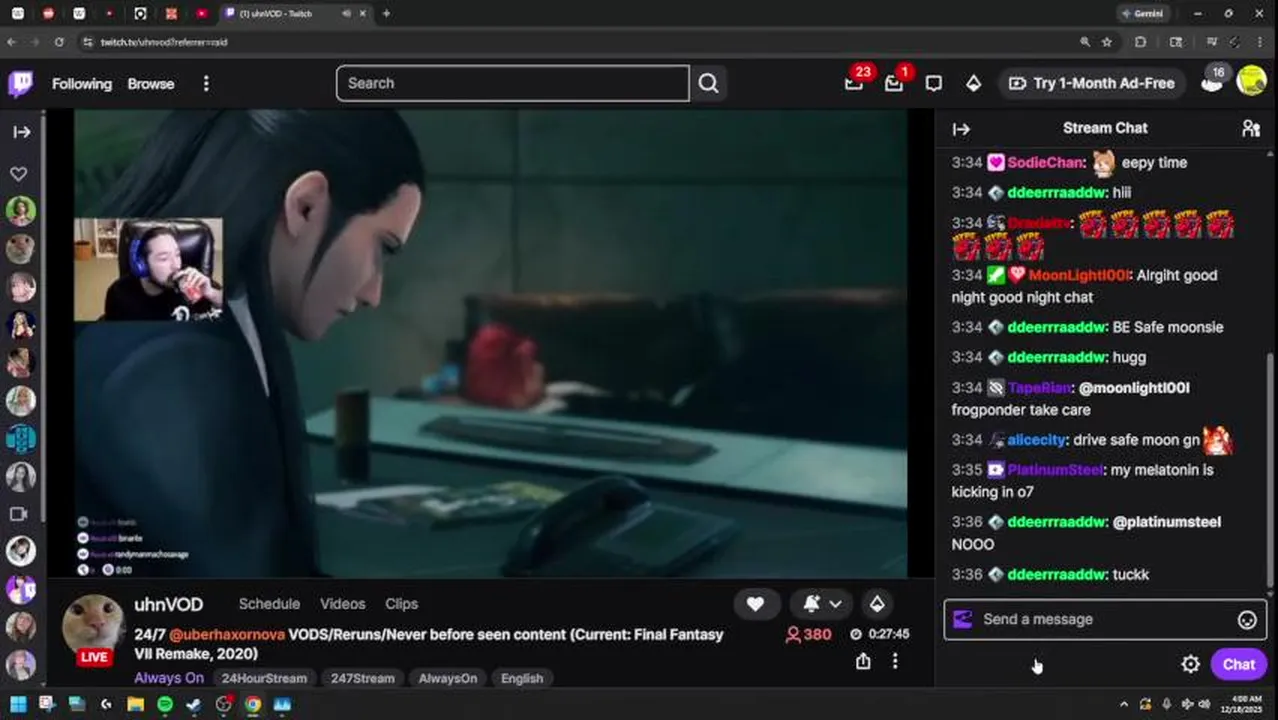Open the user avatar menu
The image size is (1278, 720).
pyautogui.click(x=1252, y=80)
